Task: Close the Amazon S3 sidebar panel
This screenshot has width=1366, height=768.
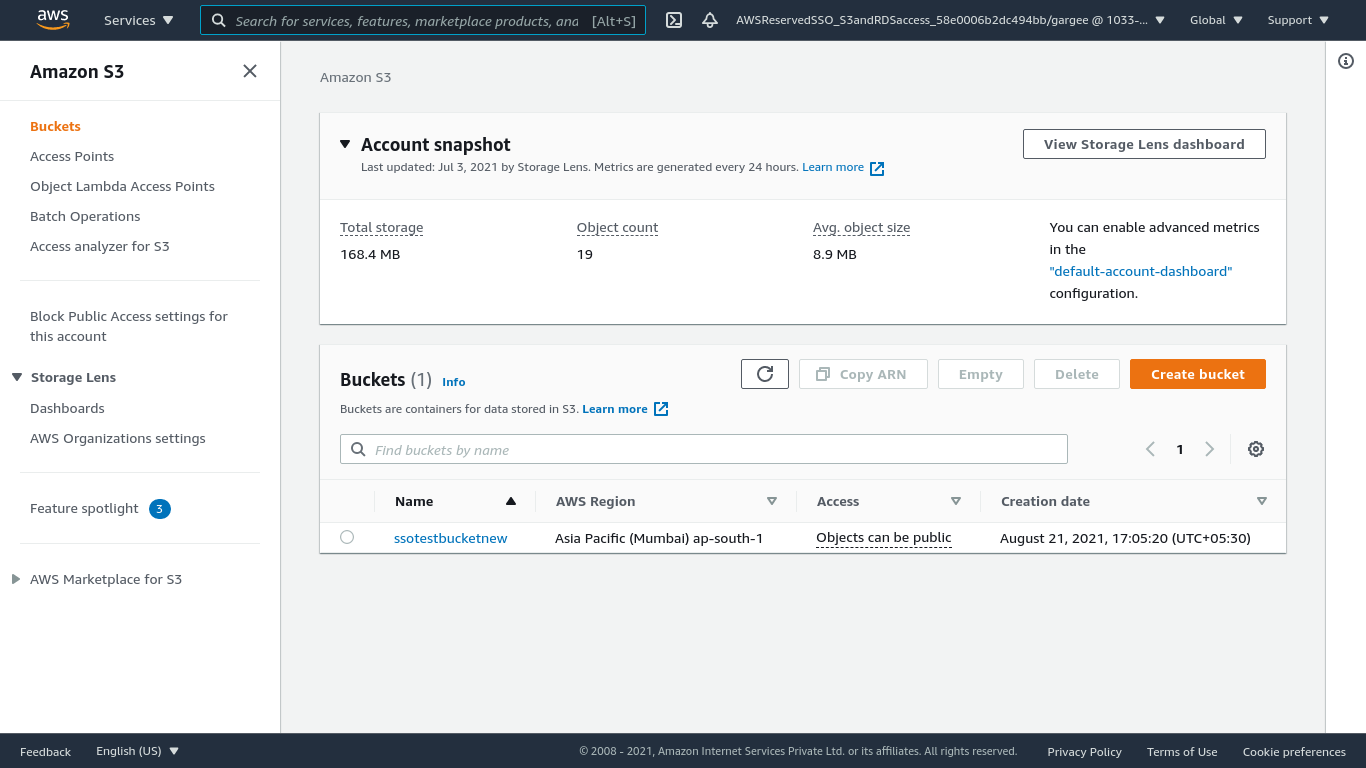Action: coord(250,71)
